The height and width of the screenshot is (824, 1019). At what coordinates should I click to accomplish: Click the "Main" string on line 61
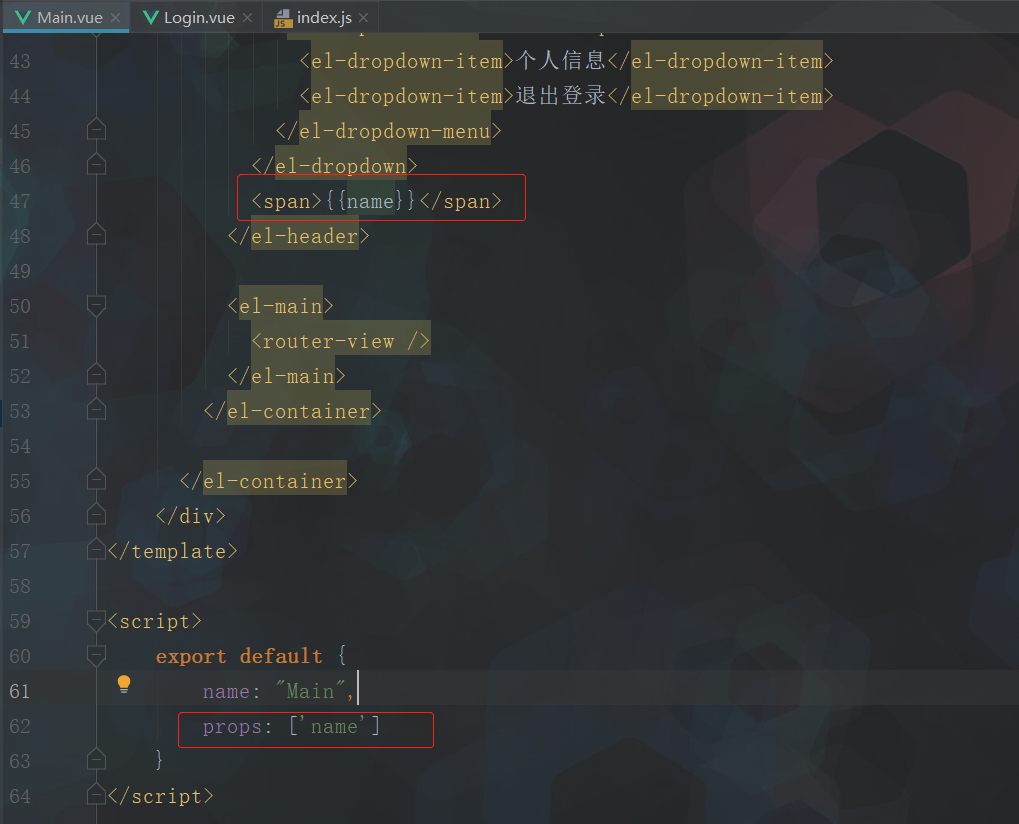click(x=311, y=691)
